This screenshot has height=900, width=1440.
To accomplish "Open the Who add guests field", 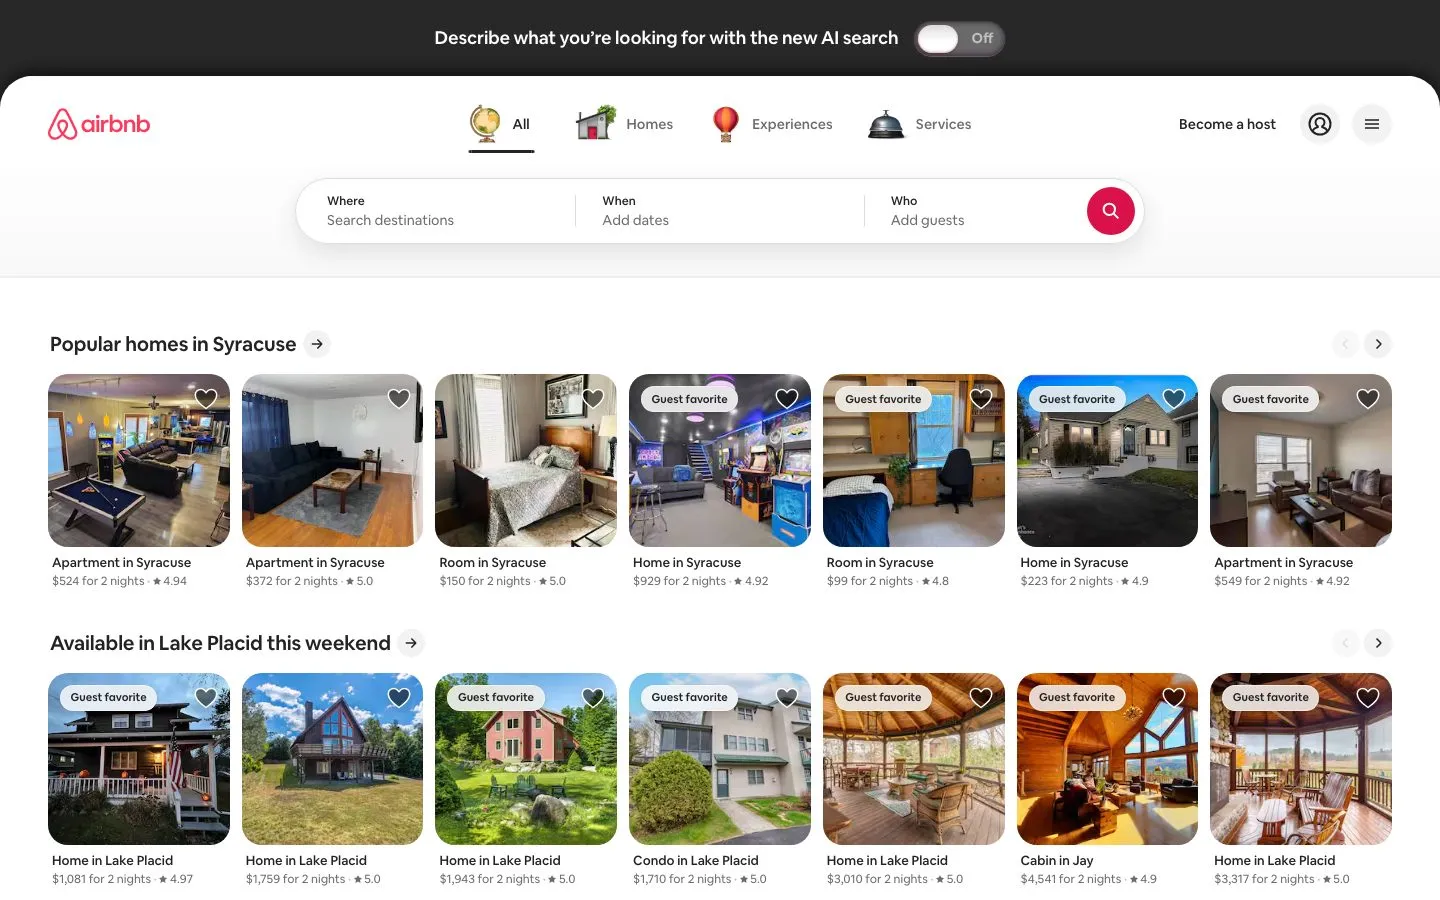I will point(975,211).
